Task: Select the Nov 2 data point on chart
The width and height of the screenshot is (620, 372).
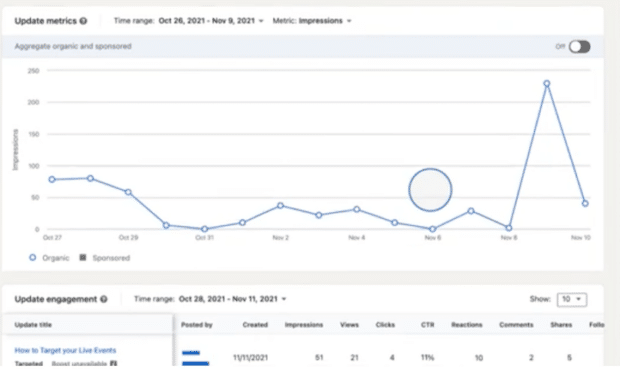Action: point(280,206)
